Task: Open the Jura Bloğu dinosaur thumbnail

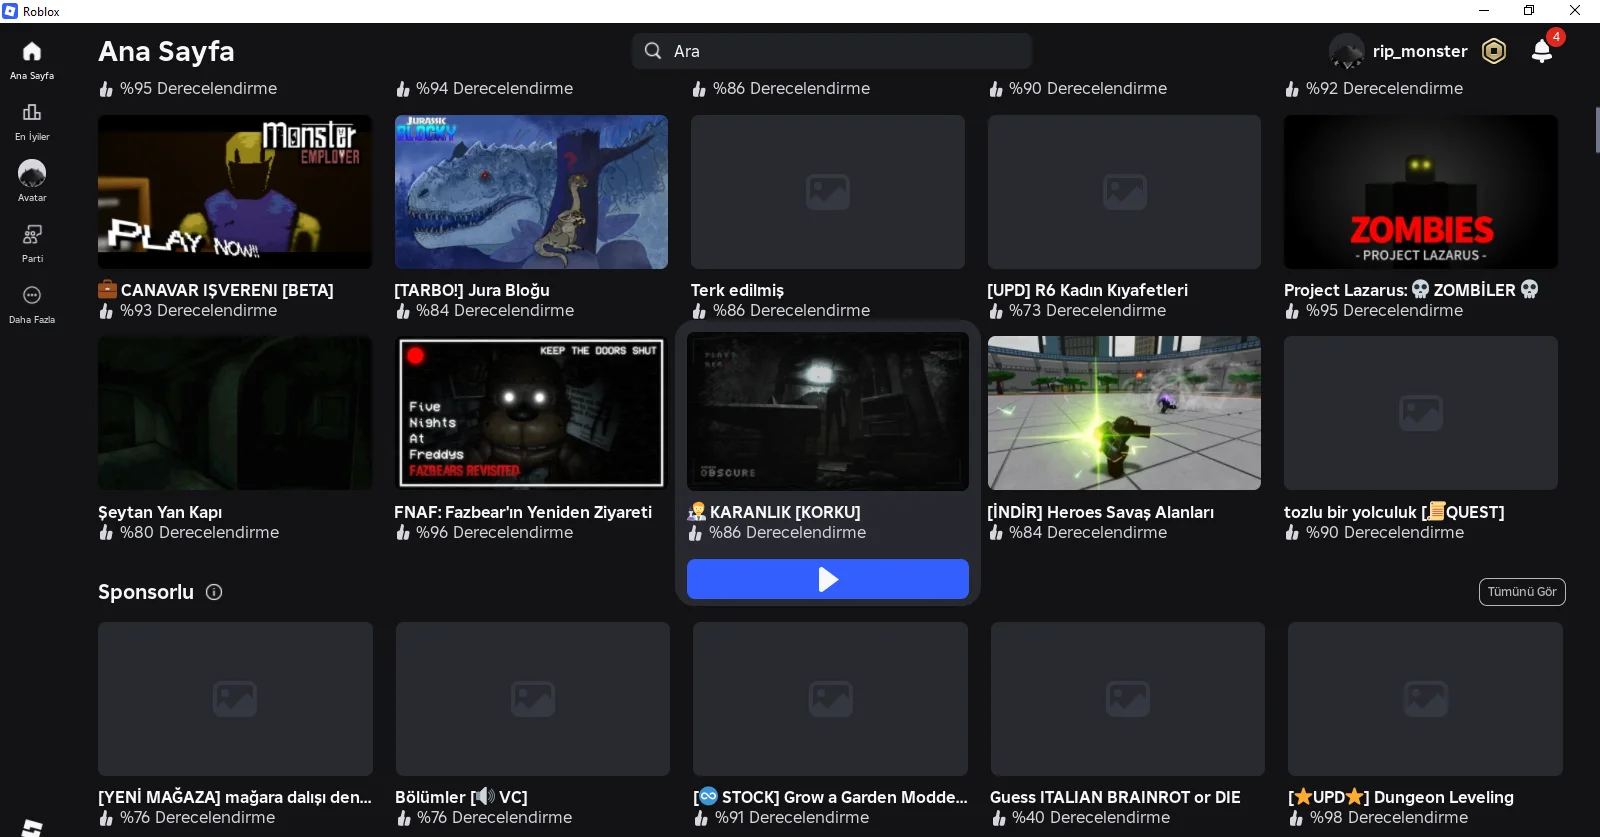Action: pos(531,192)
